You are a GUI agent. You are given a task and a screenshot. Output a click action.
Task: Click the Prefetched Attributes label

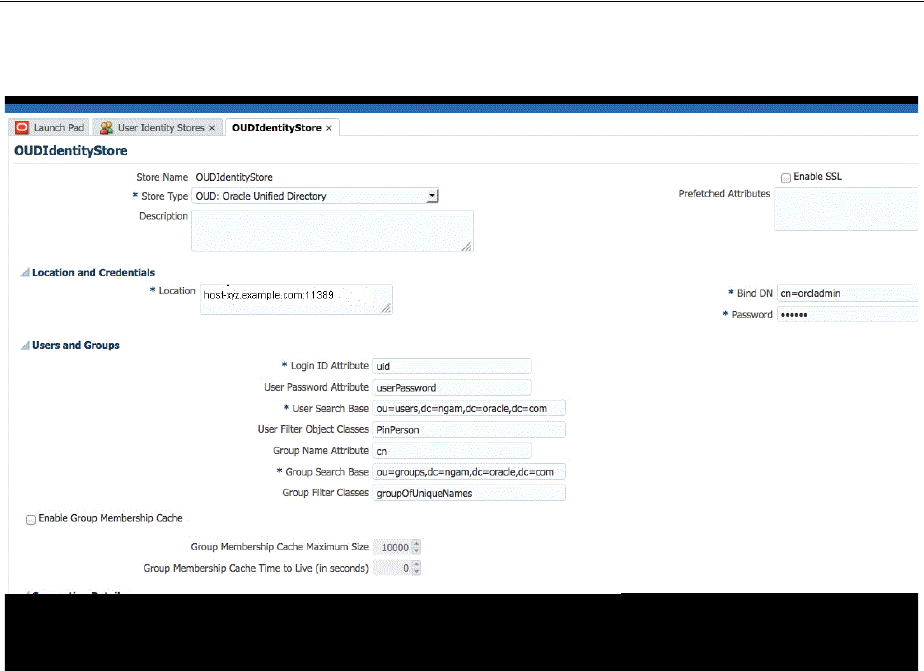click(724, 193)
